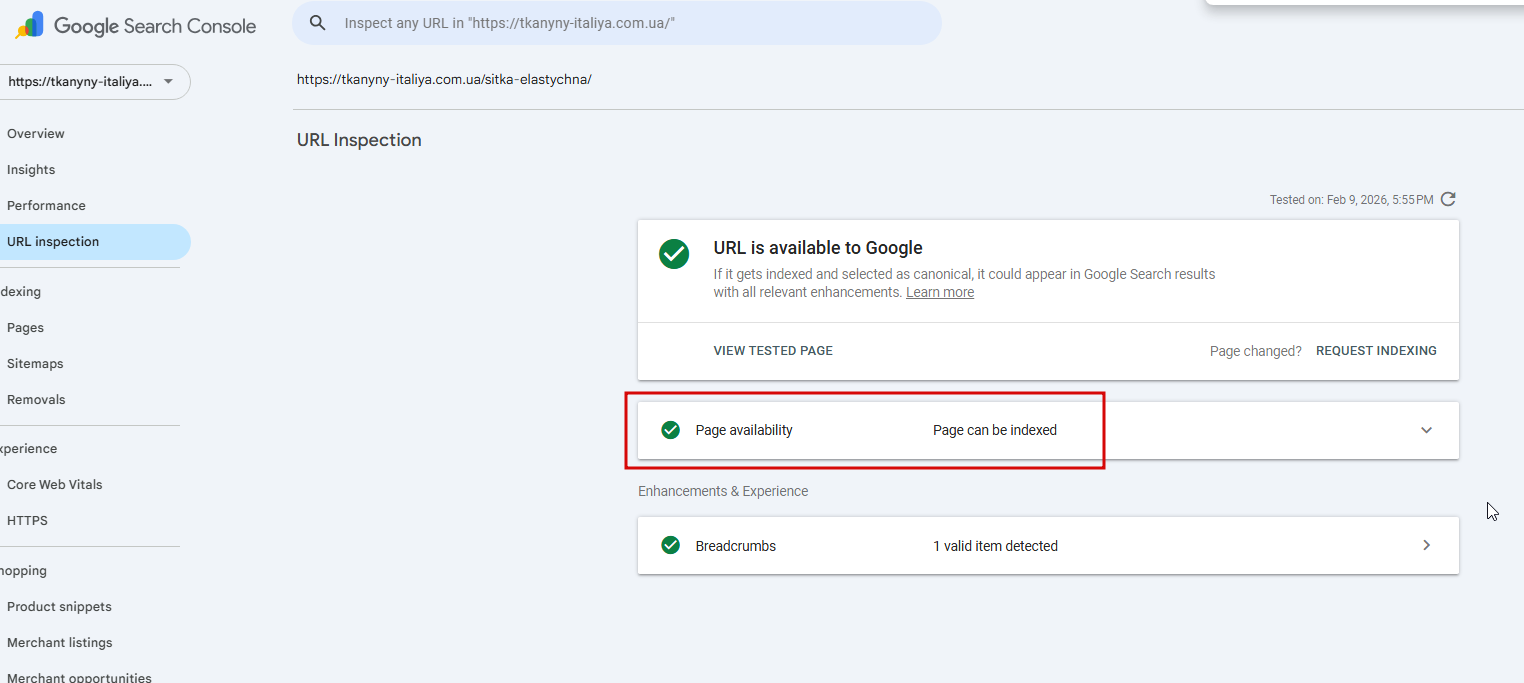Click the Page availability green check icon
Screen dimensions: 1524x683
coord(671,430)
